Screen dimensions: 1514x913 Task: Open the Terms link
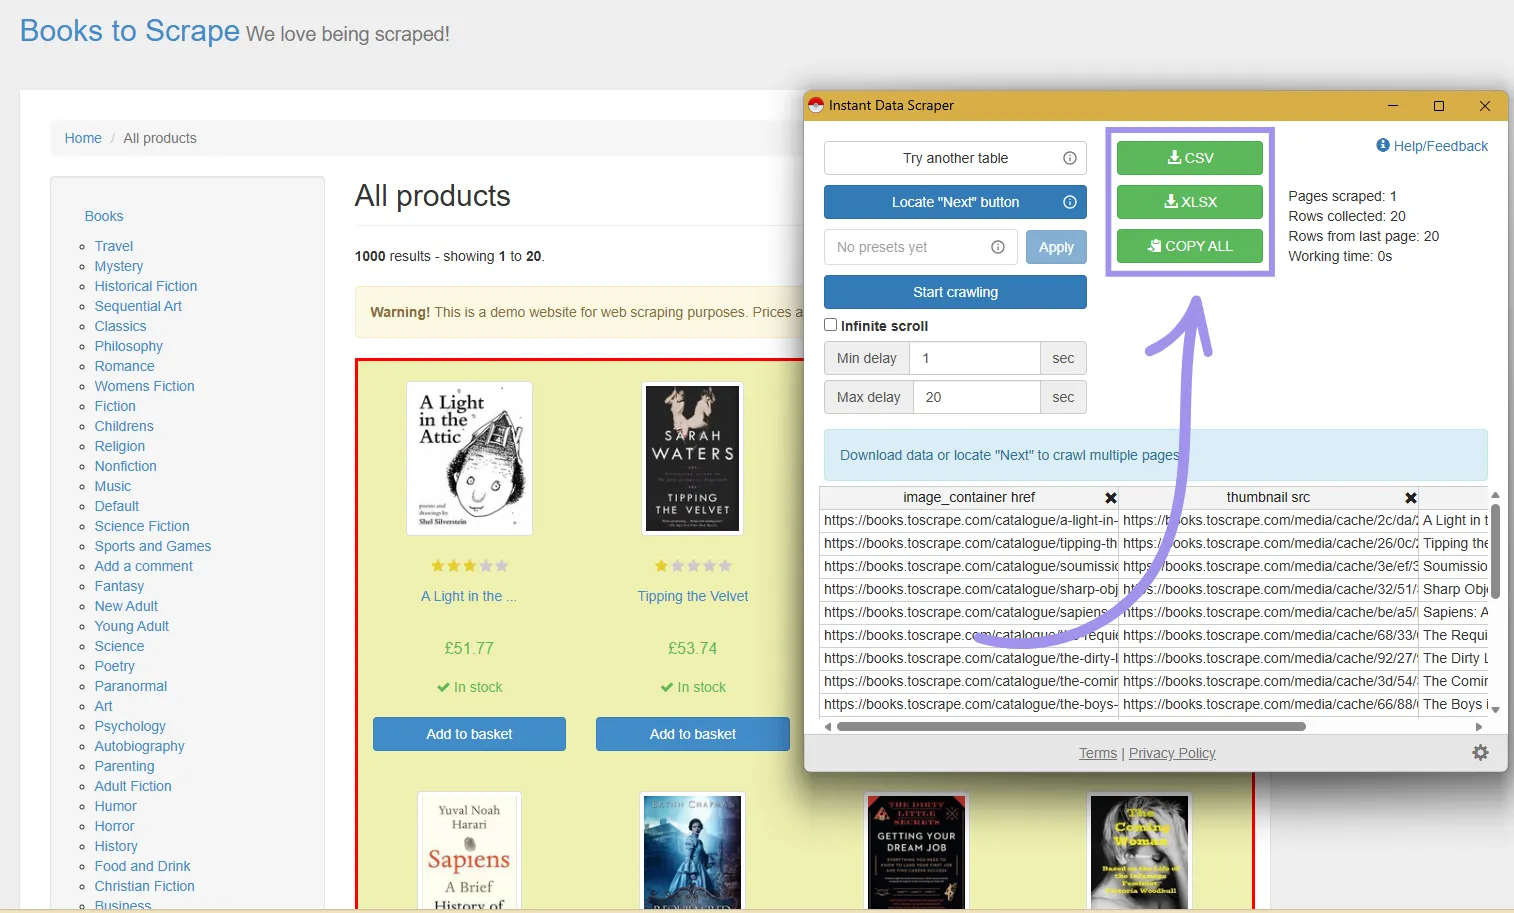click(x=1098, y=753)
